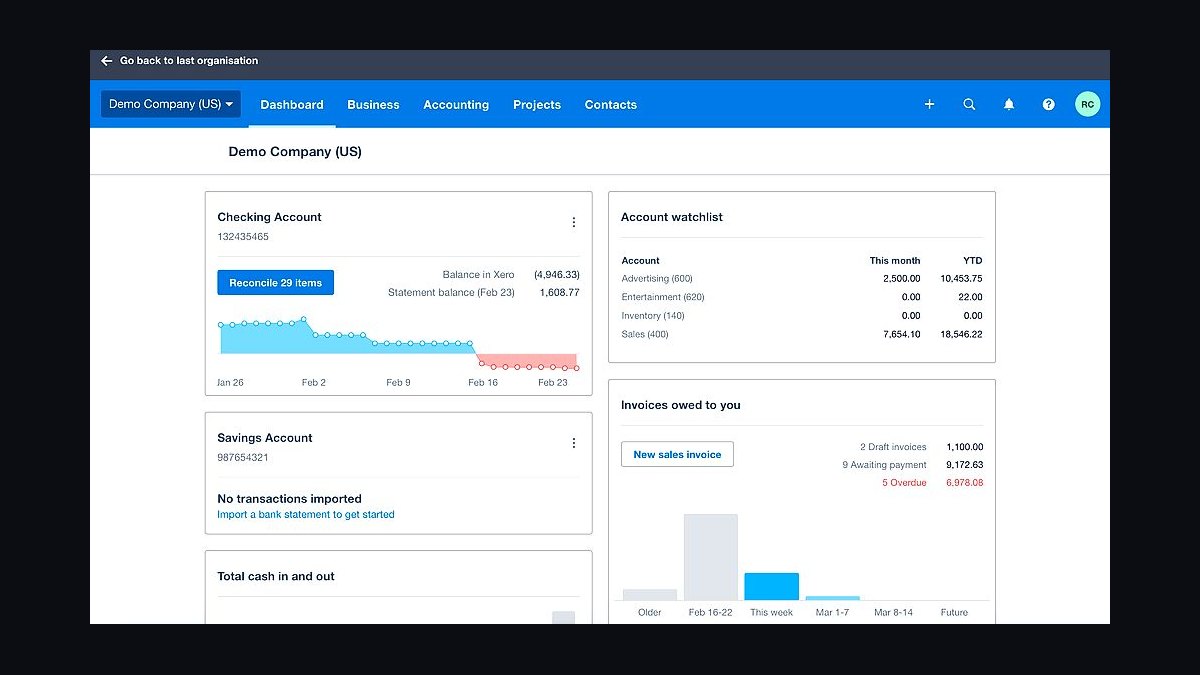Open the Savings Account title link
1200x675 pixels.
coord(265,438)
